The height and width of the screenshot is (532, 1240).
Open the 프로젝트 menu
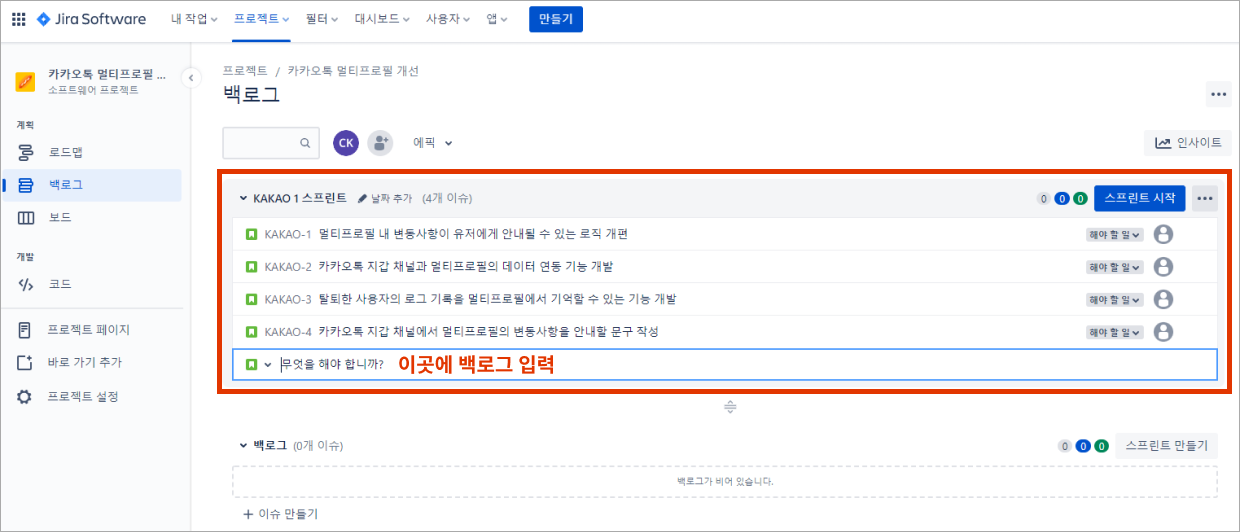261,19
